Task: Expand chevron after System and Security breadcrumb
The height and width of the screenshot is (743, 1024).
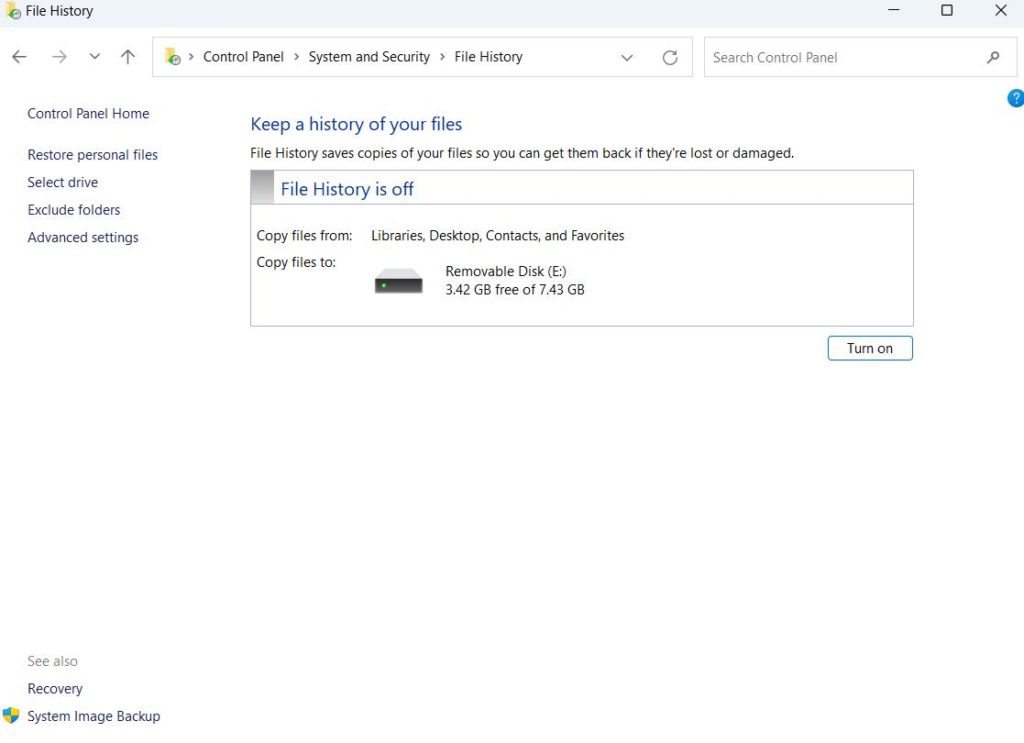Action: click(442, 57)
